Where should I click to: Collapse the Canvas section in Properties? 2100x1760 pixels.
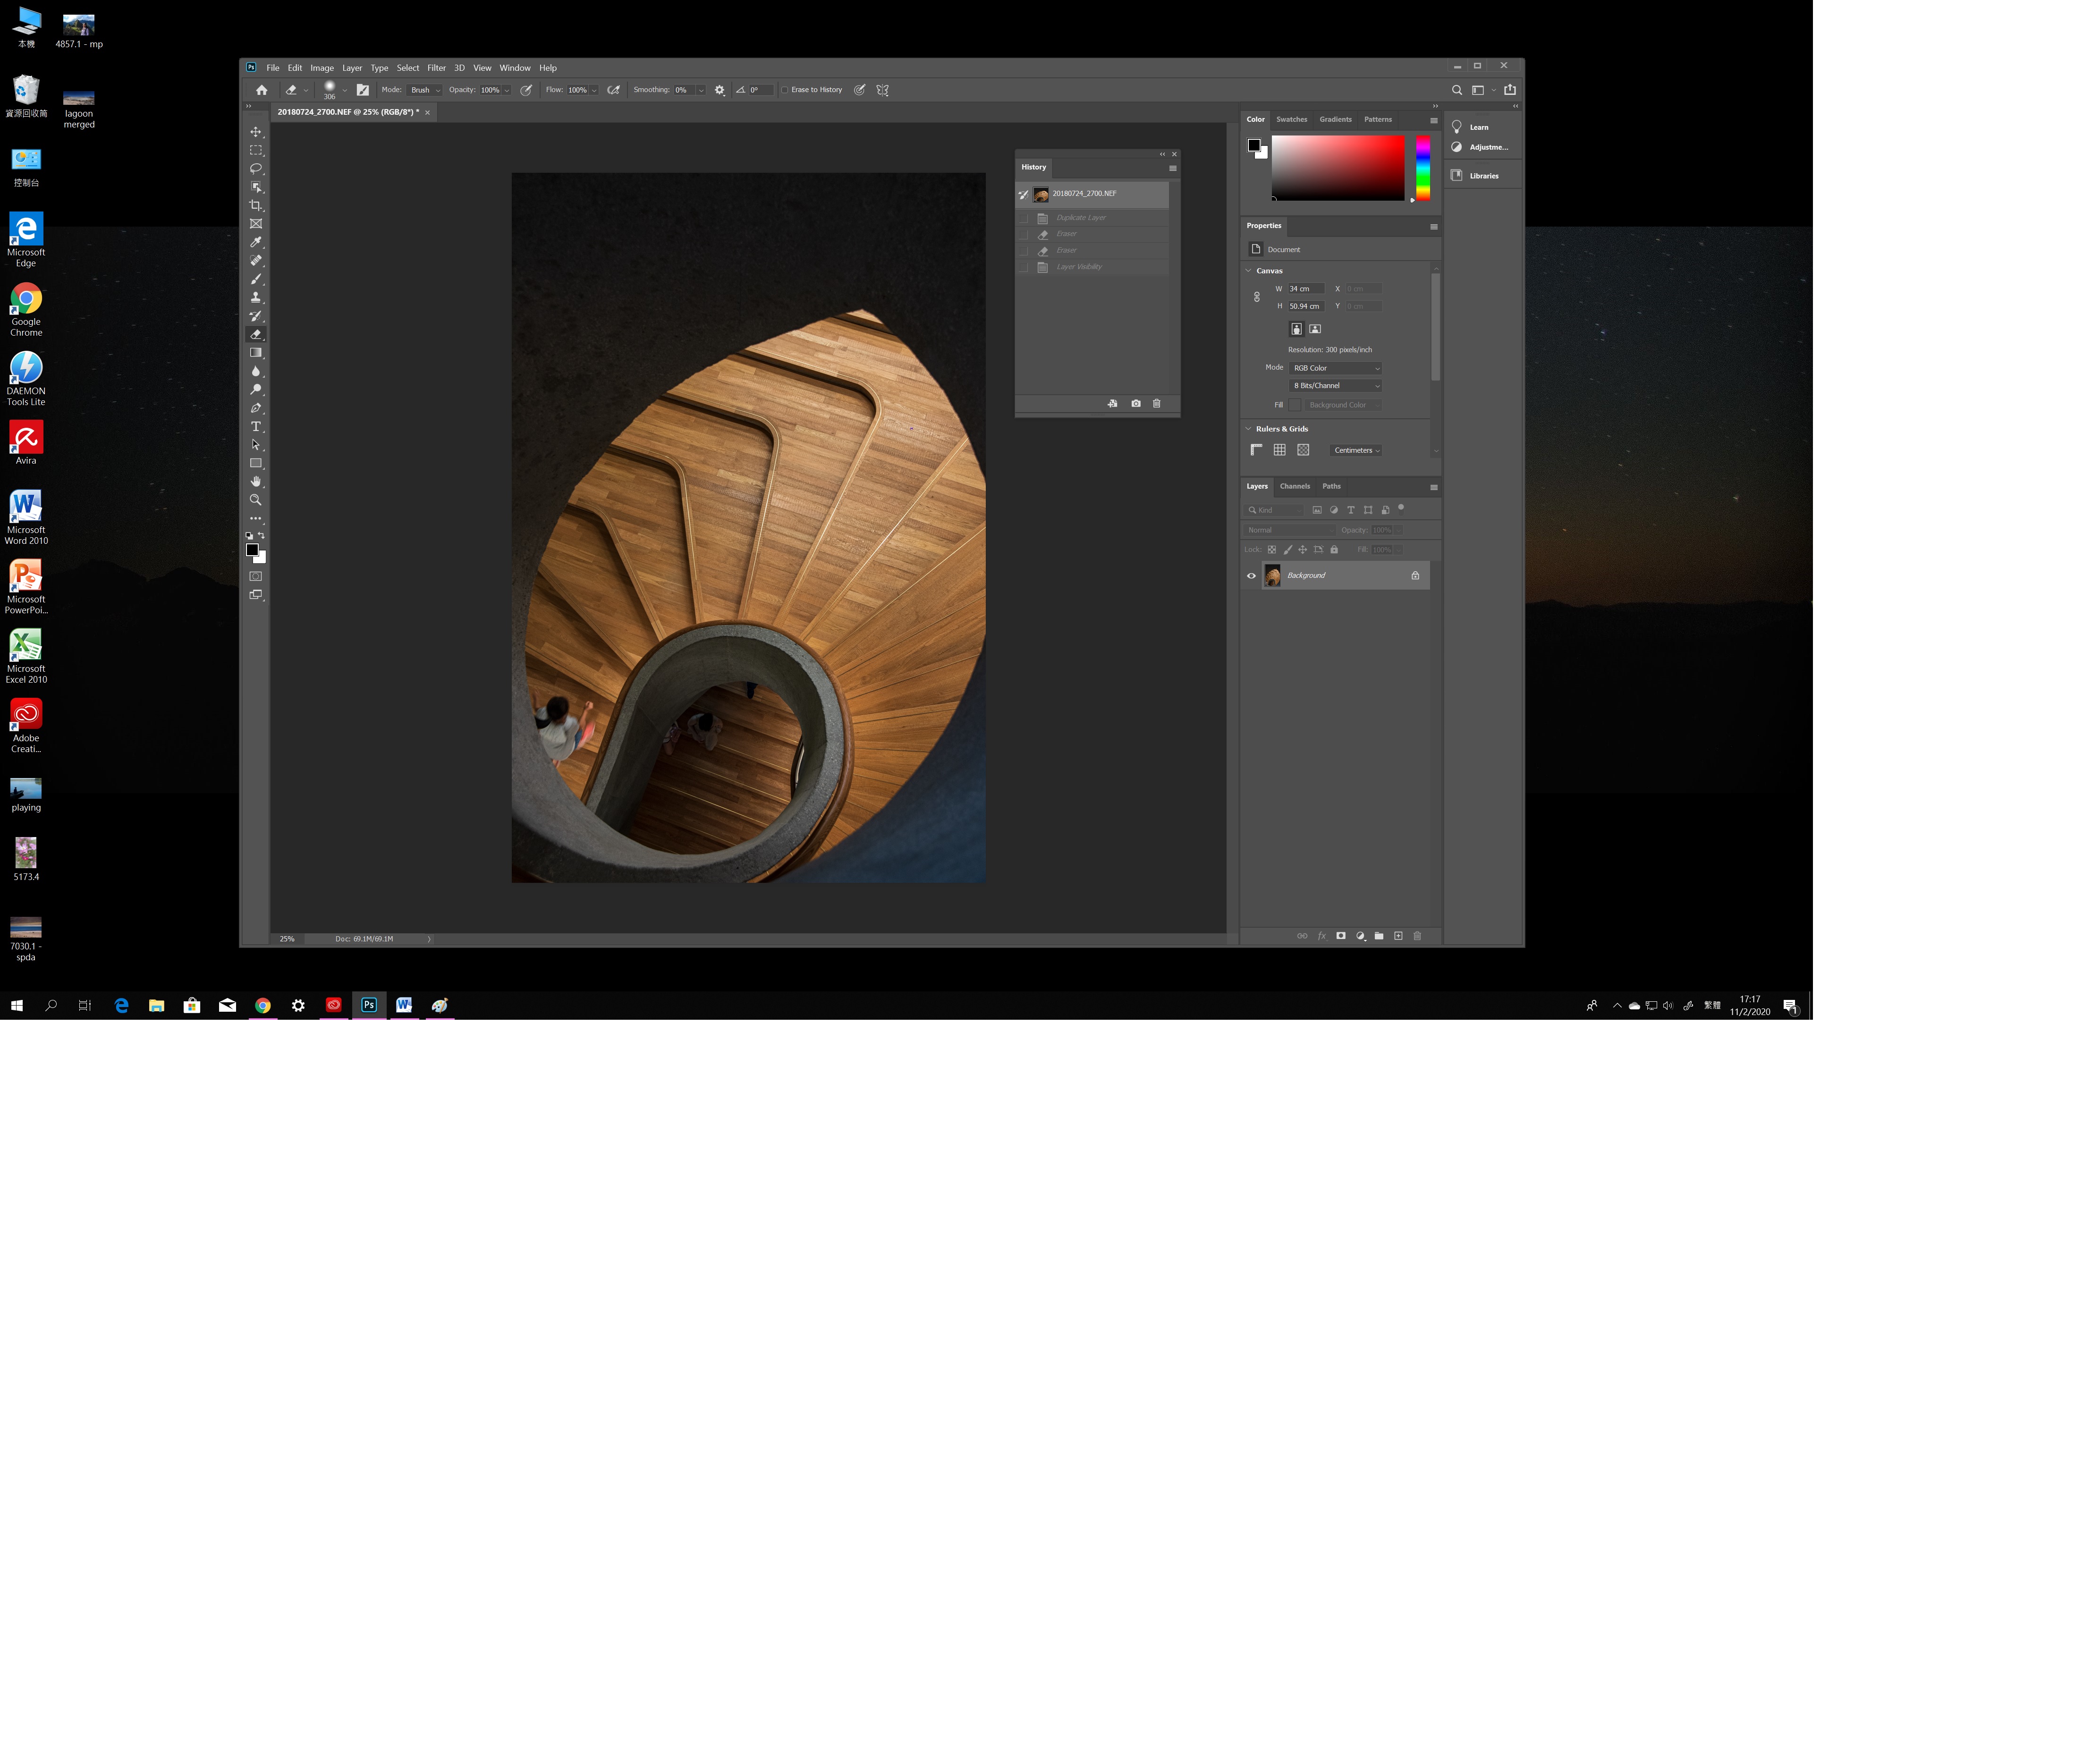click(x=1248, y=270)
